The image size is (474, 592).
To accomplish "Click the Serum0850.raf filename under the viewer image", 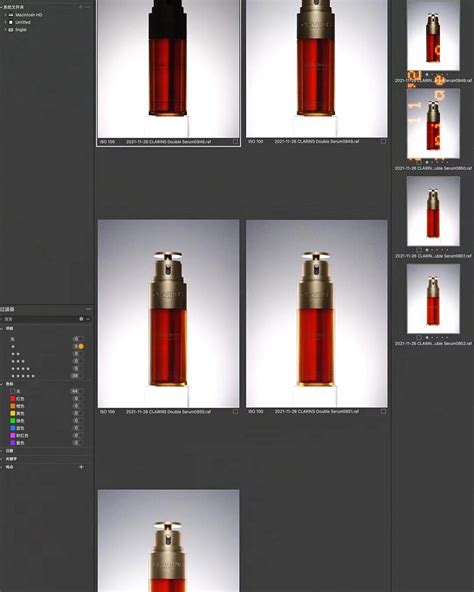I will [x=168, y=412].
